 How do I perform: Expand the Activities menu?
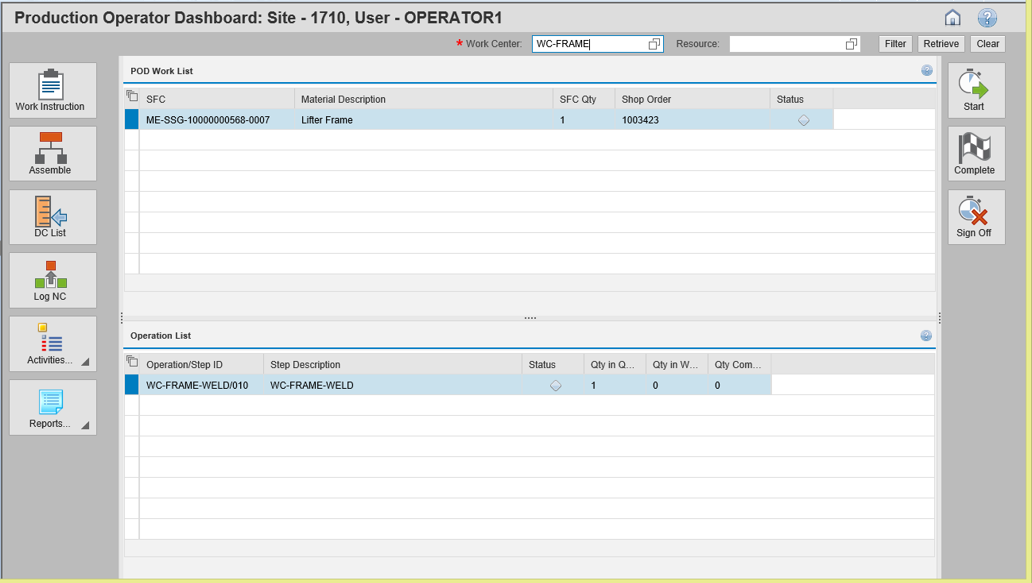coord(52,343)
